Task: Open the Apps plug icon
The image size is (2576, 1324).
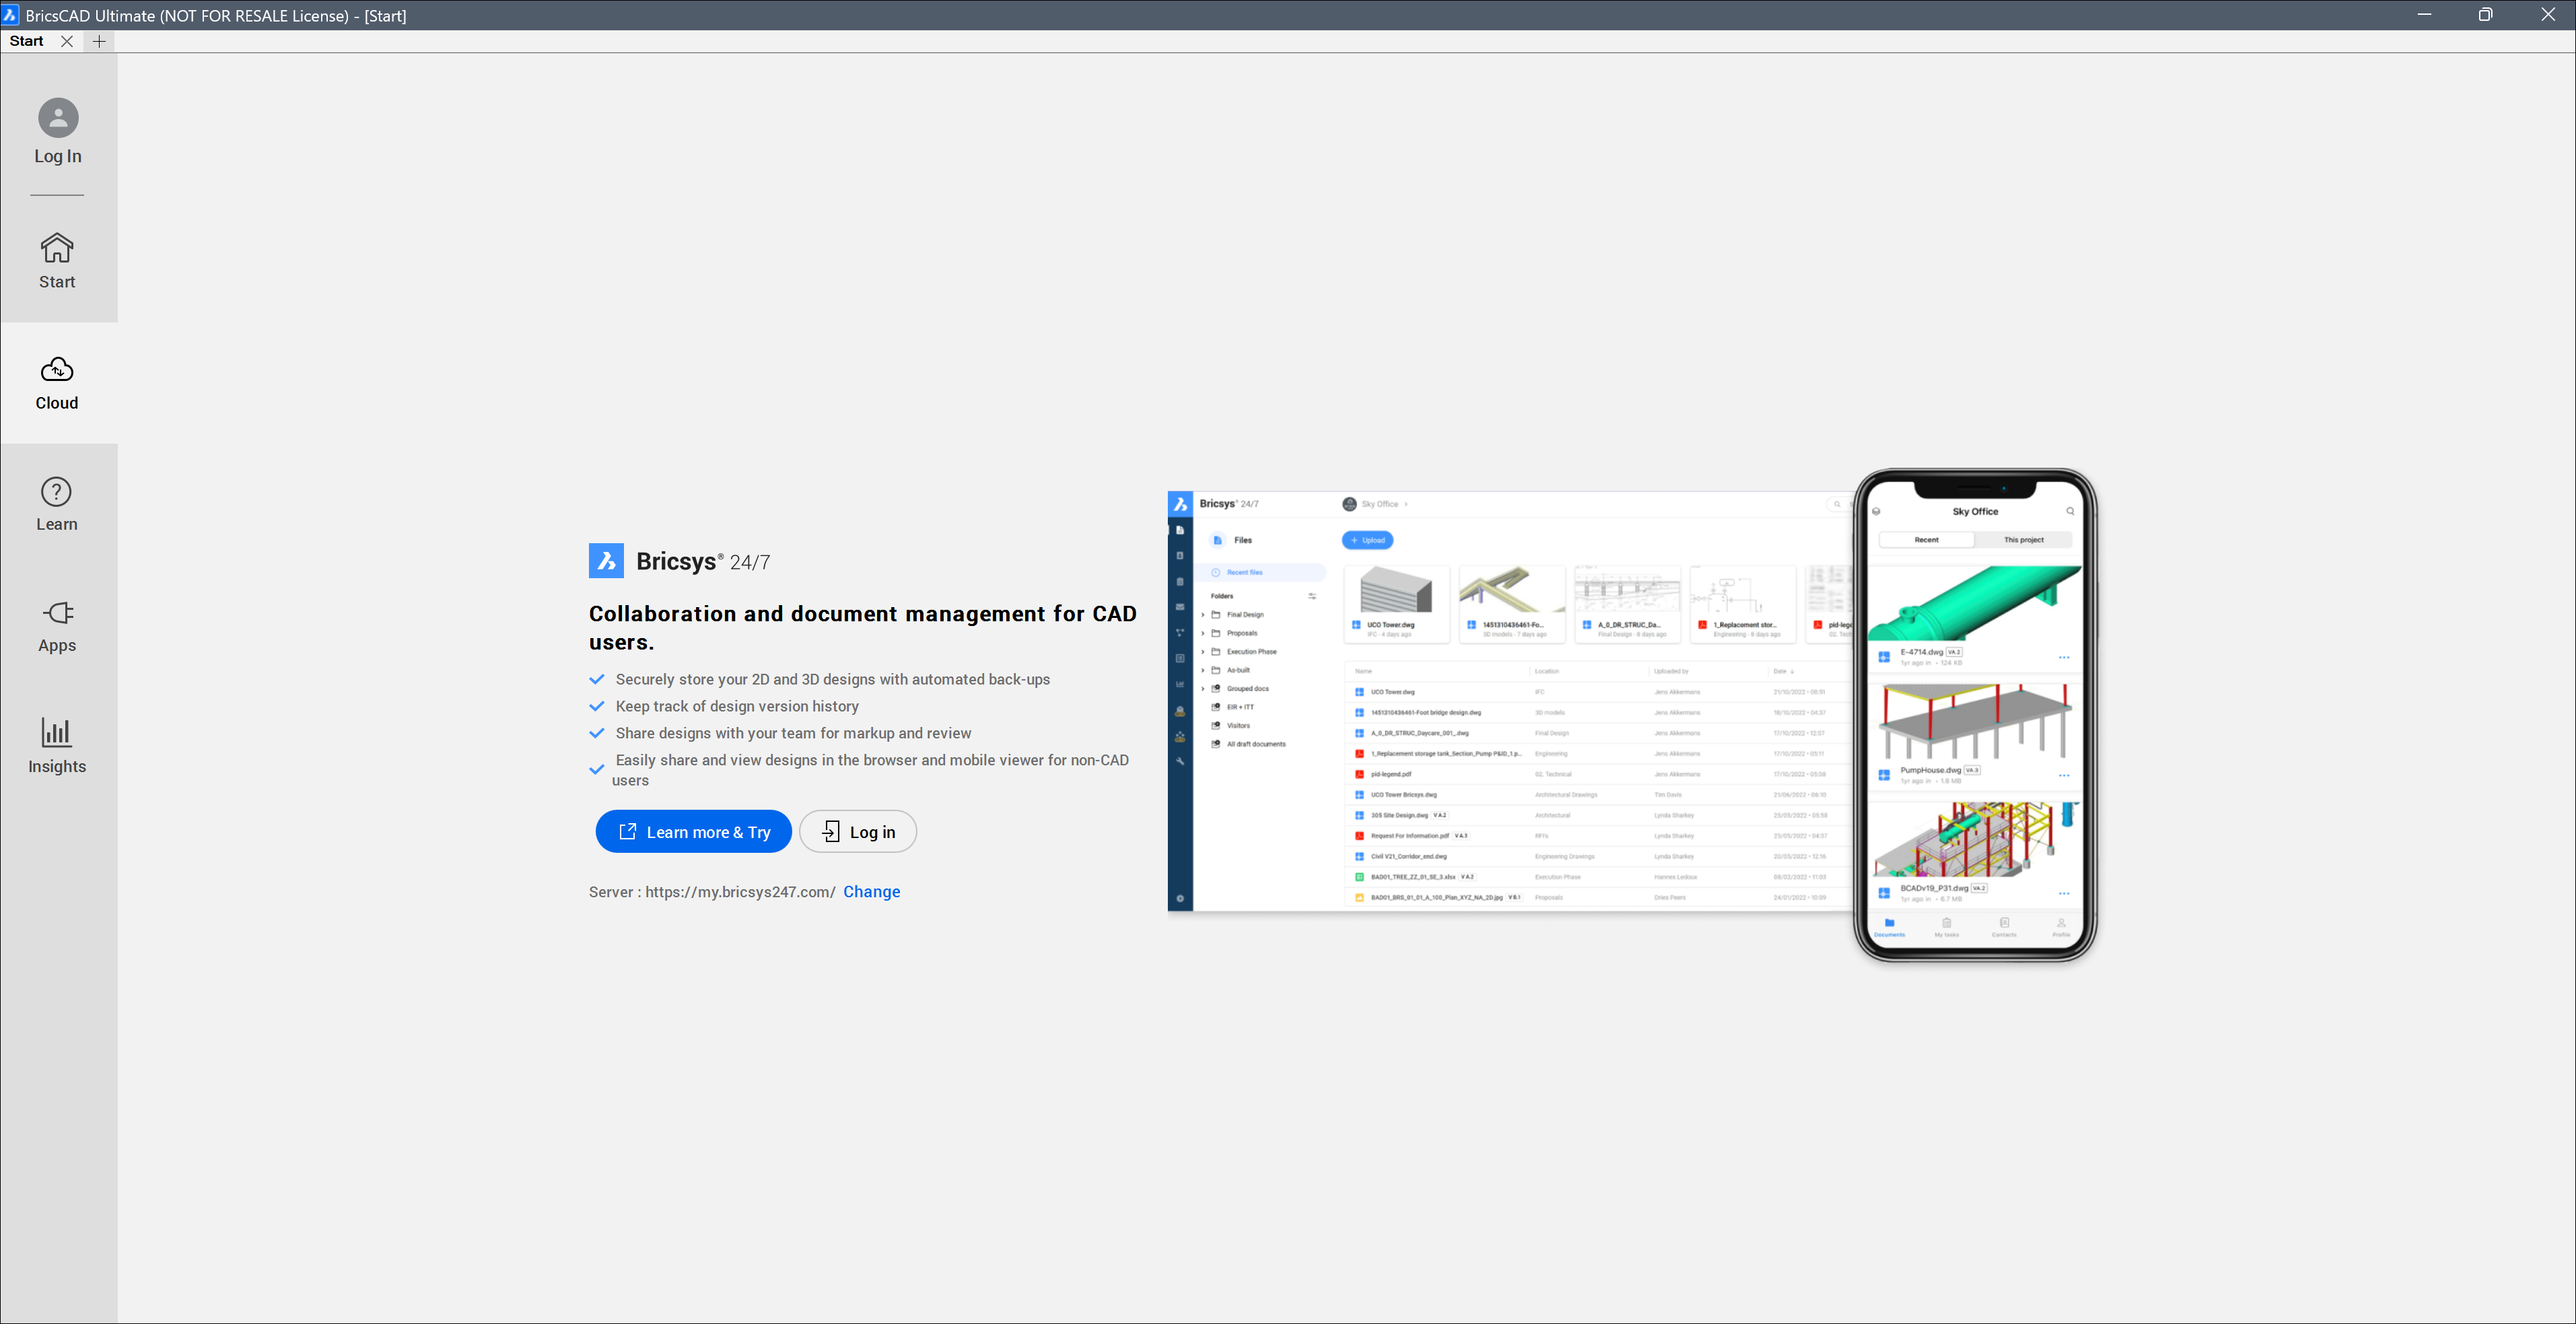Action: click(57, 625)
